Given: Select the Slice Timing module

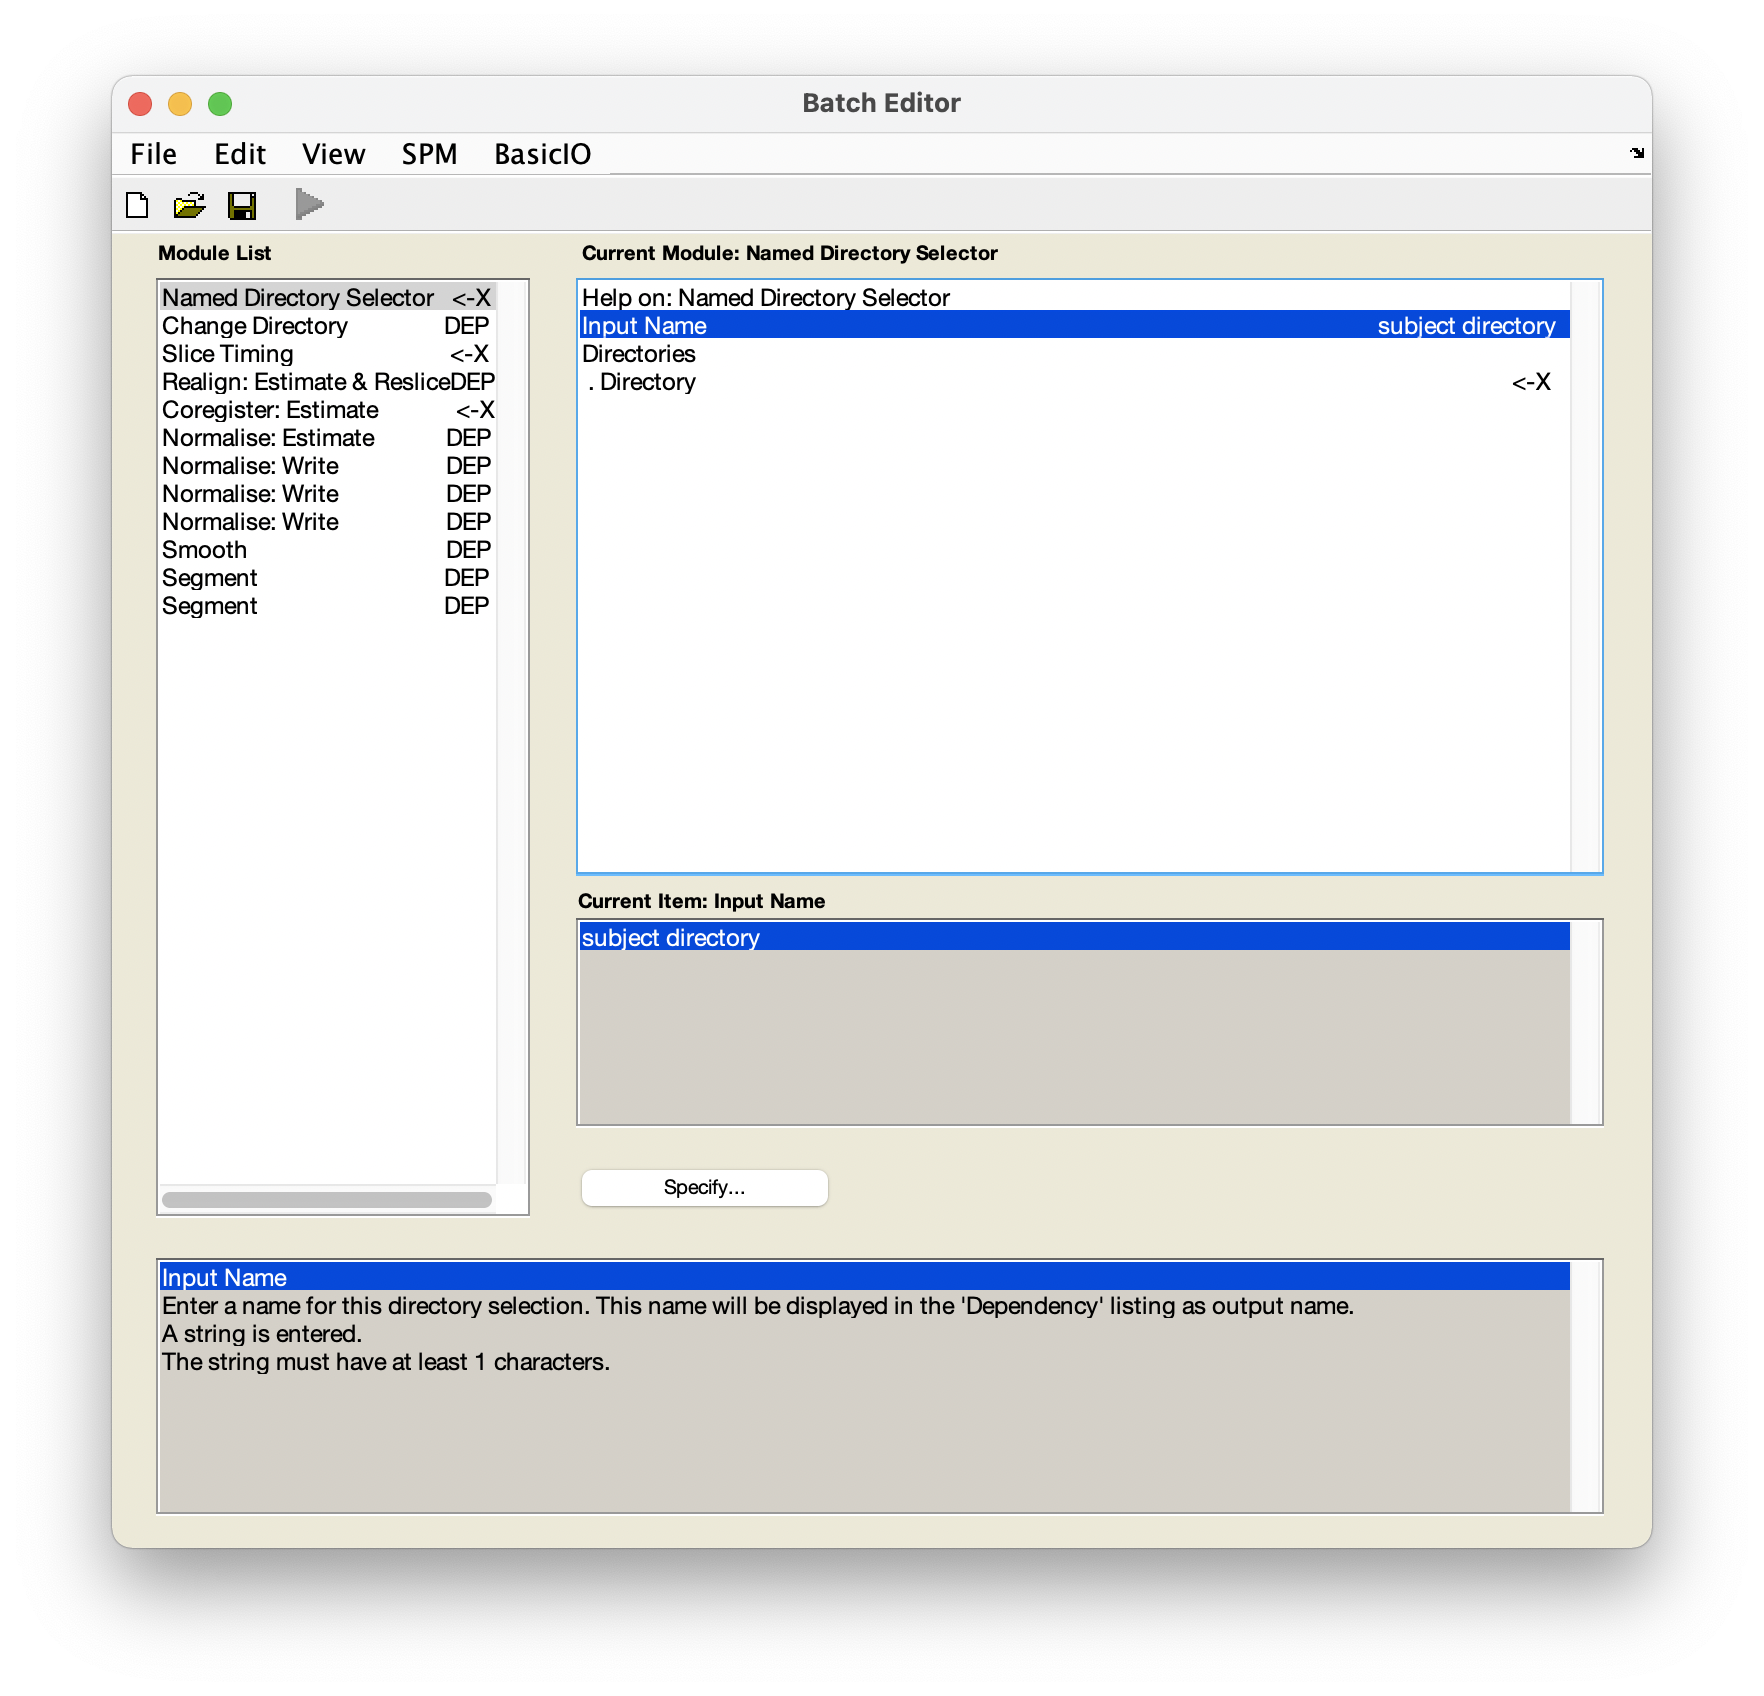Looking at the screenshot, I should pyautogui.click(x=228, y=354).
